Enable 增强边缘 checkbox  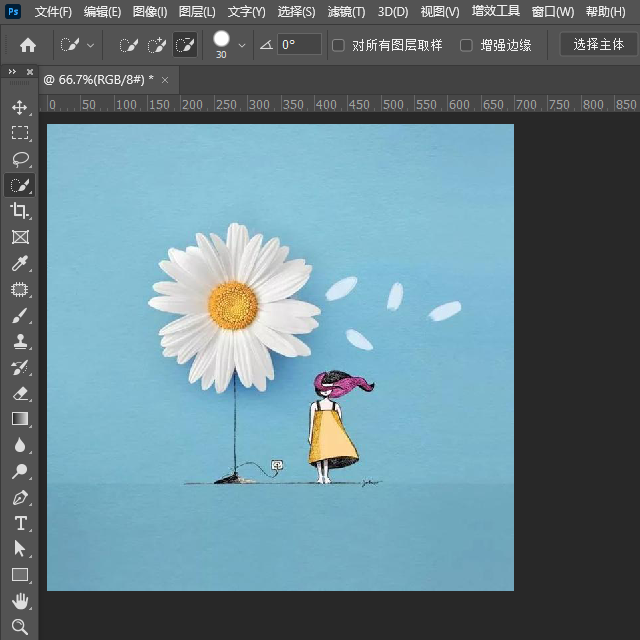(x=466, y=45)
